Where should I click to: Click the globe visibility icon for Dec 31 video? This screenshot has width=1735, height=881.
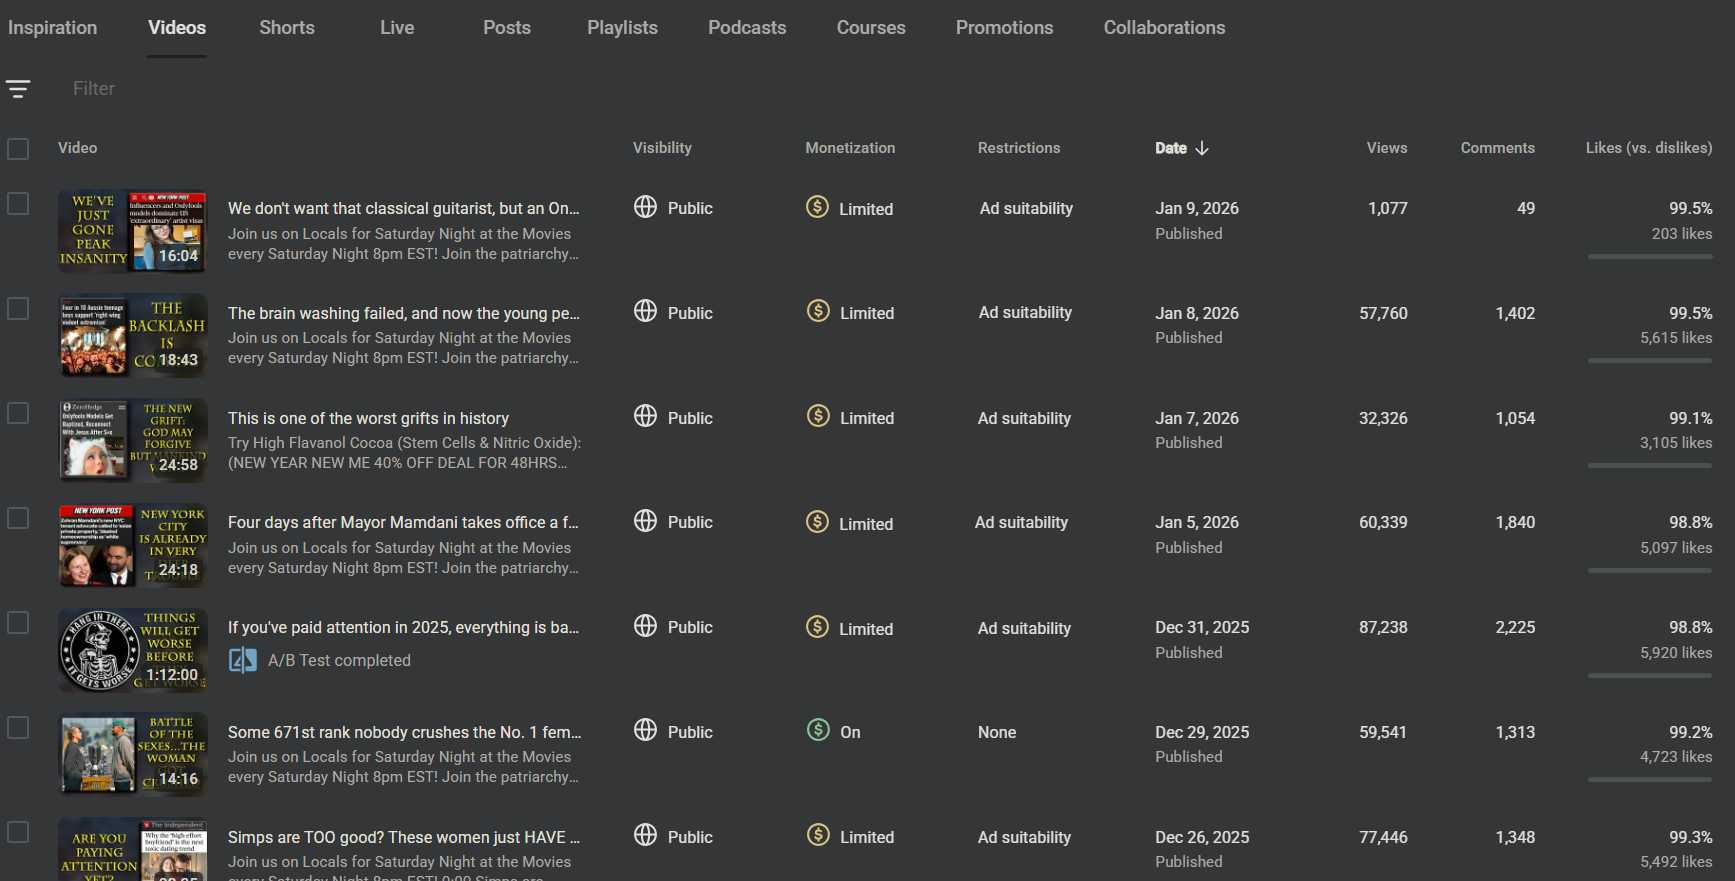(x=646, y=626)
